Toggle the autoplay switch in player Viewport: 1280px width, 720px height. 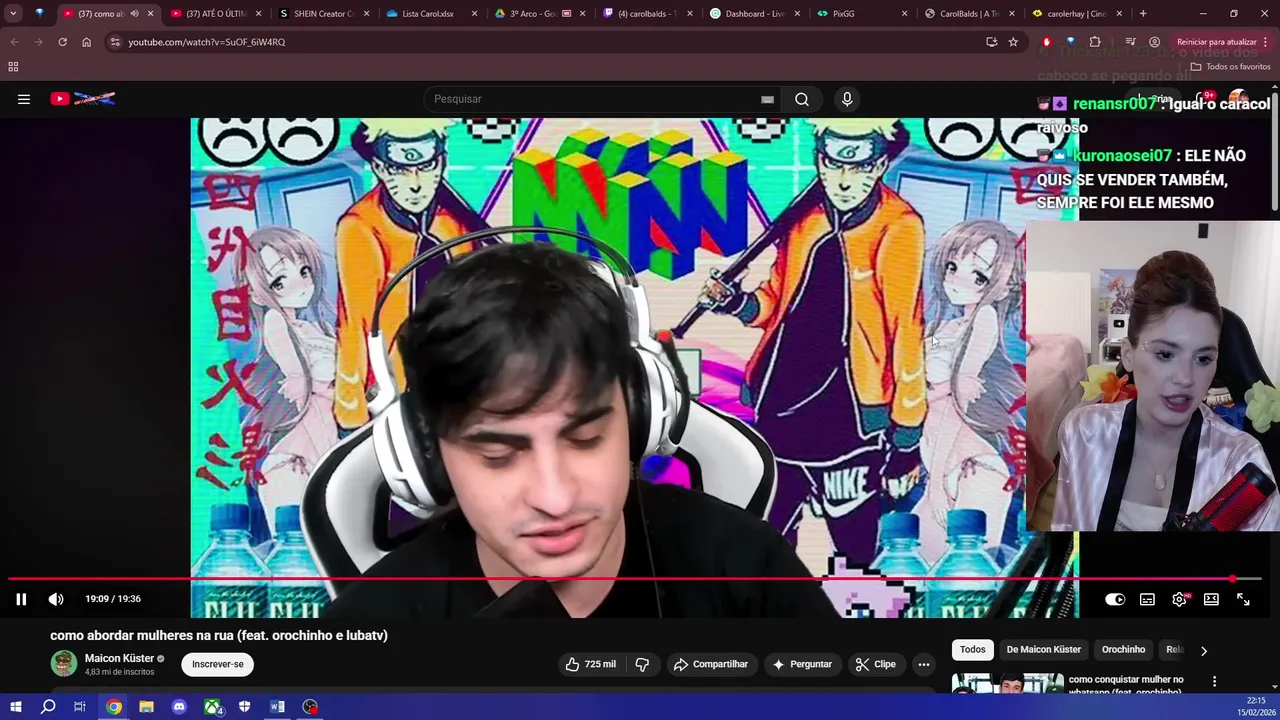[x=1115, y=599]
